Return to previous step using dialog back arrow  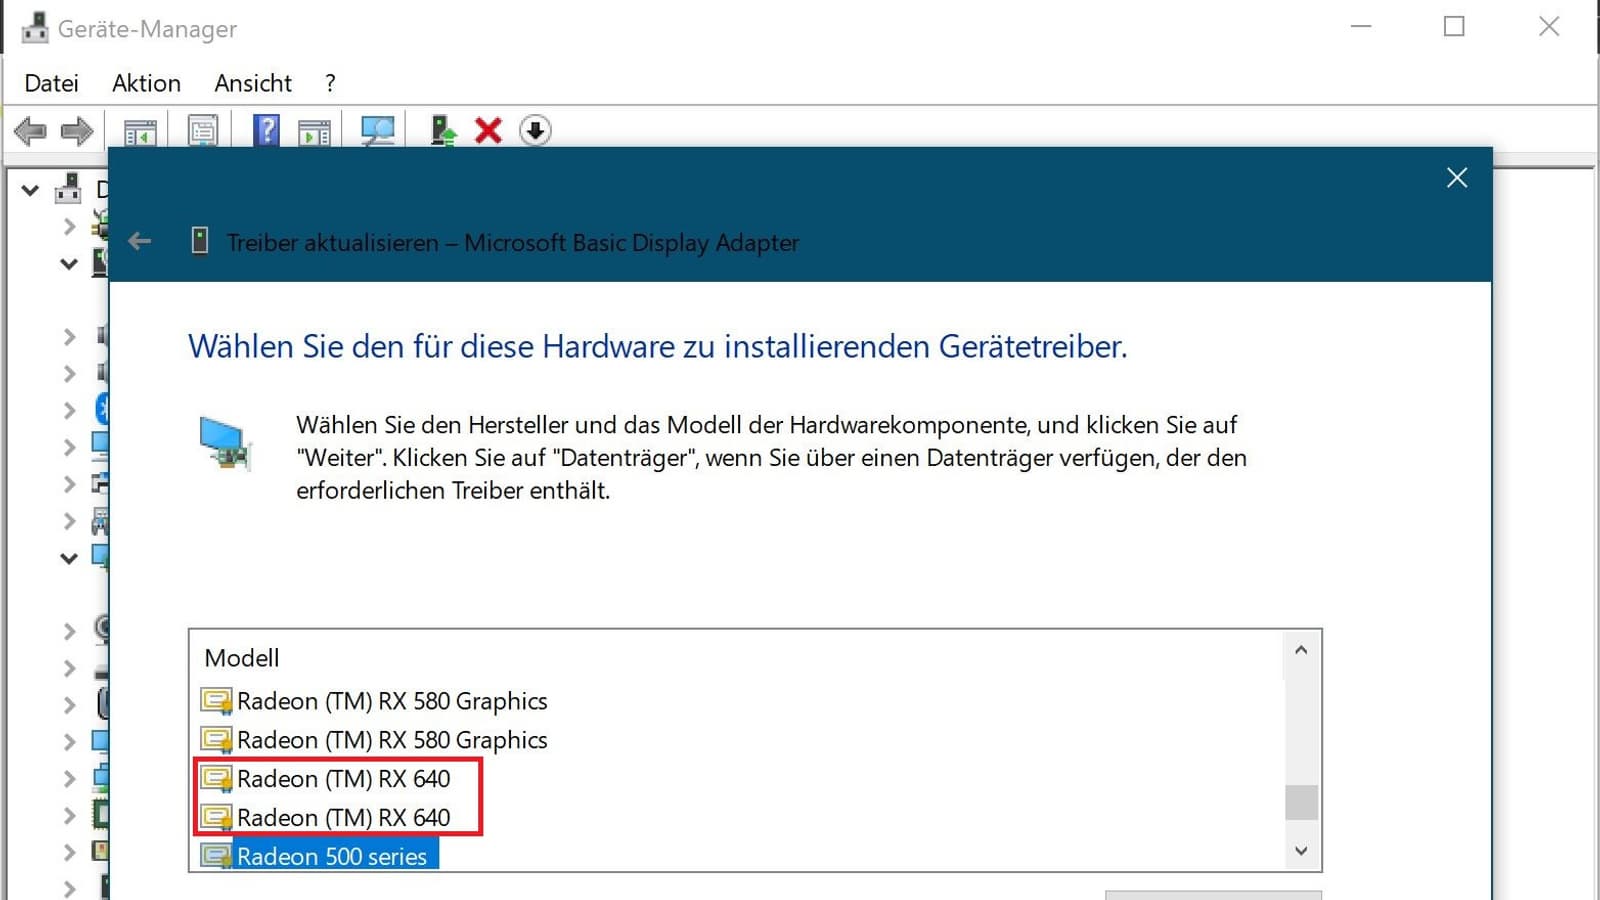click(140, 241)
